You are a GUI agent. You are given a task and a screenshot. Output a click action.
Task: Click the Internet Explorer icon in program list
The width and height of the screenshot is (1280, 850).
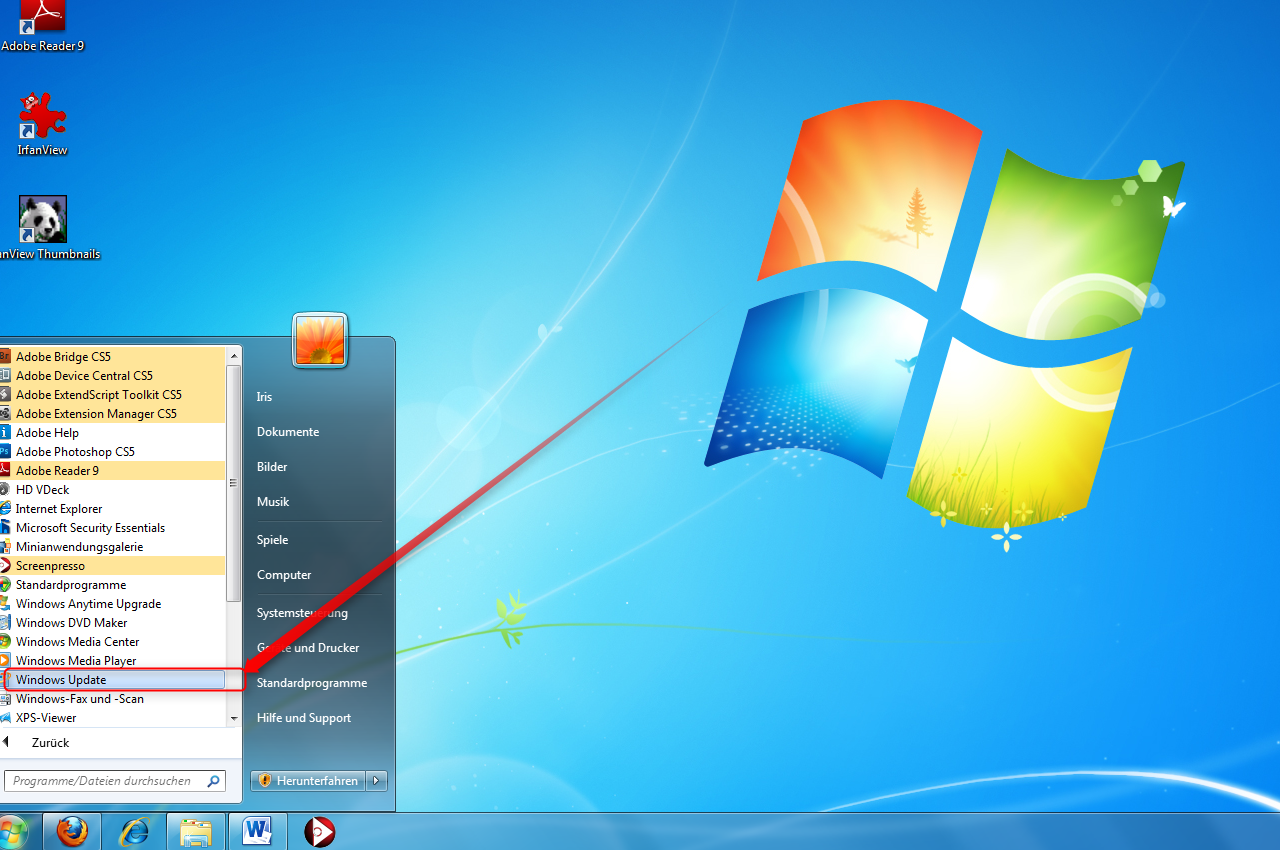pyautogui.click(x=5, y=508)
